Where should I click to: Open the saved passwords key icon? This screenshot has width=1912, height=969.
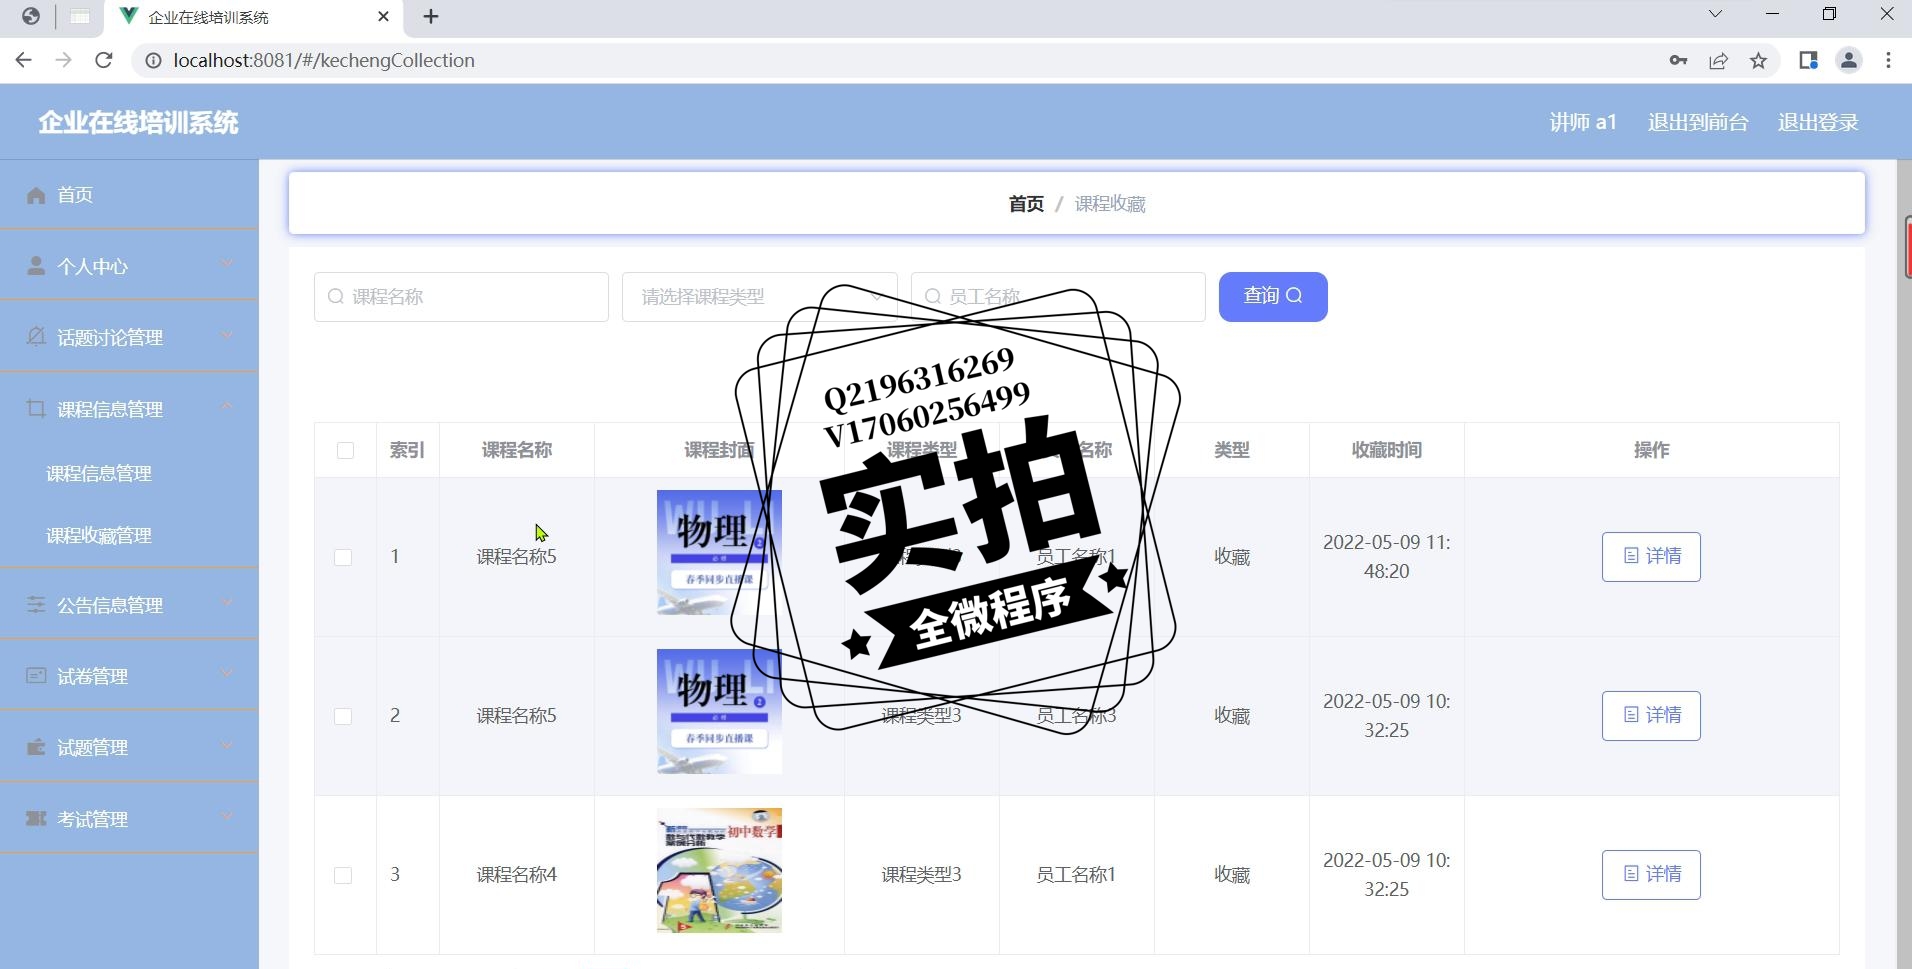point(1679,60)
